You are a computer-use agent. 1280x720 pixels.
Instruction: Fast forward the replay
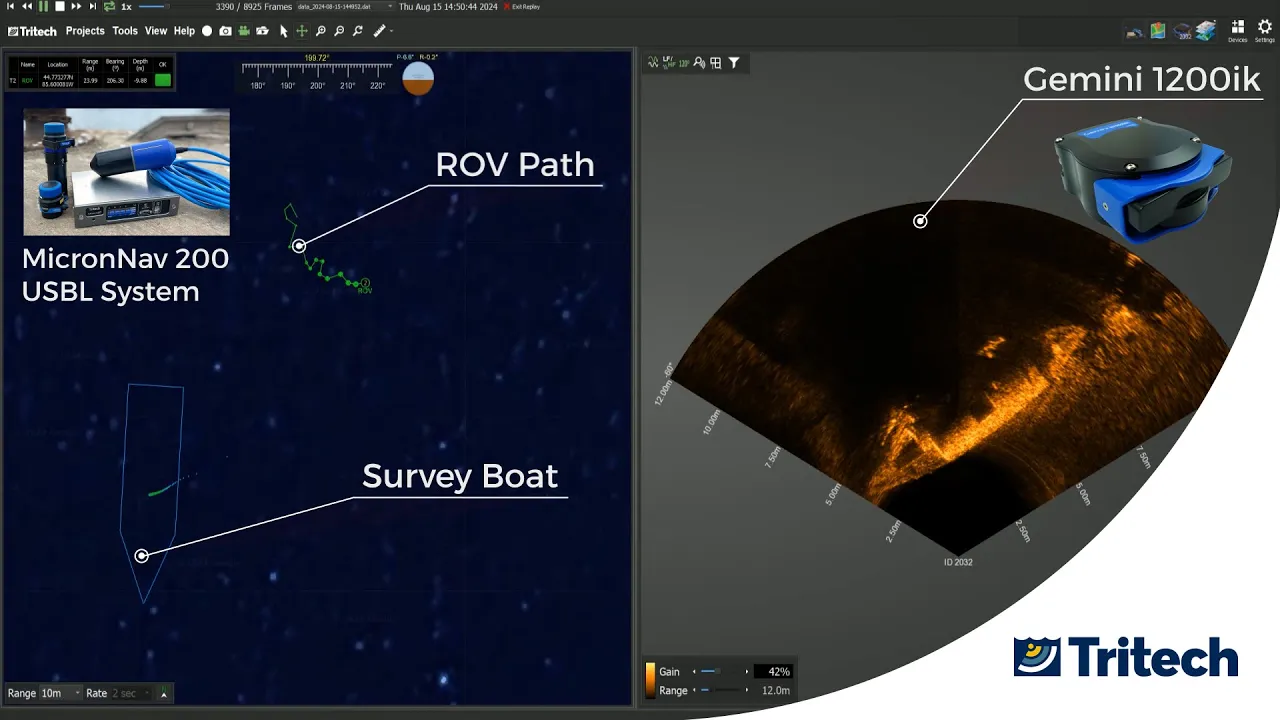[76, 6]
